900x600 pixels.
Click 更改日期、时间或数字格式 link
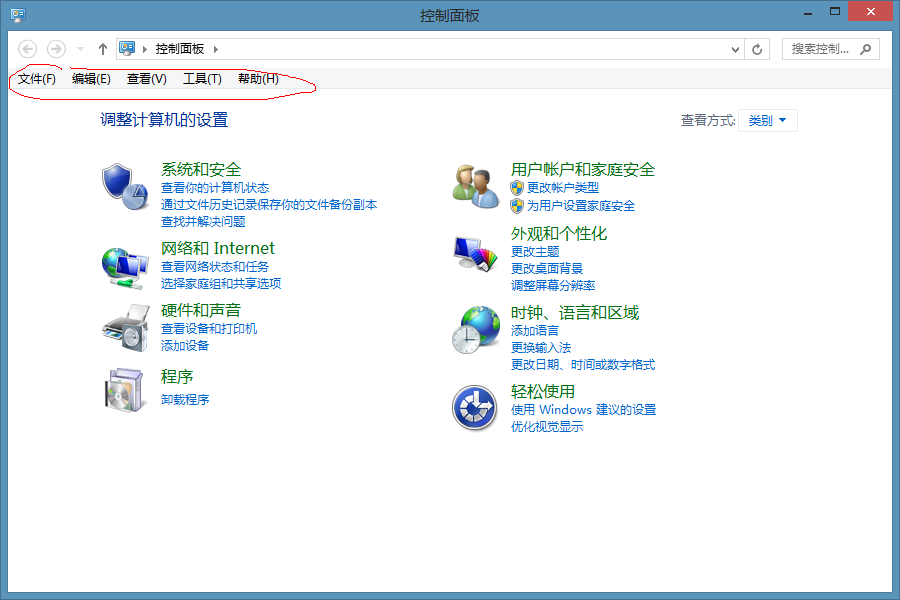click(583, 365)
